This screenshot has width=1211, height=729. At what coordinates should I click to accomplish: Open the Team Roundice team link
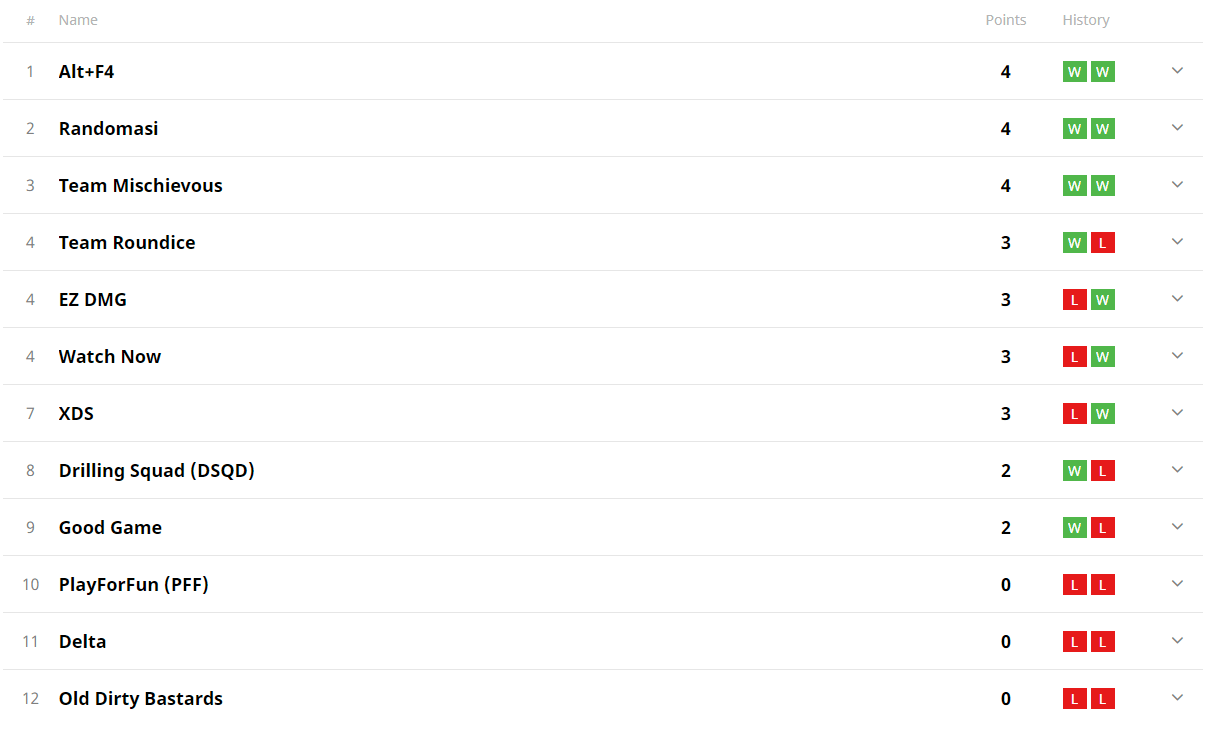coord(127,242)
